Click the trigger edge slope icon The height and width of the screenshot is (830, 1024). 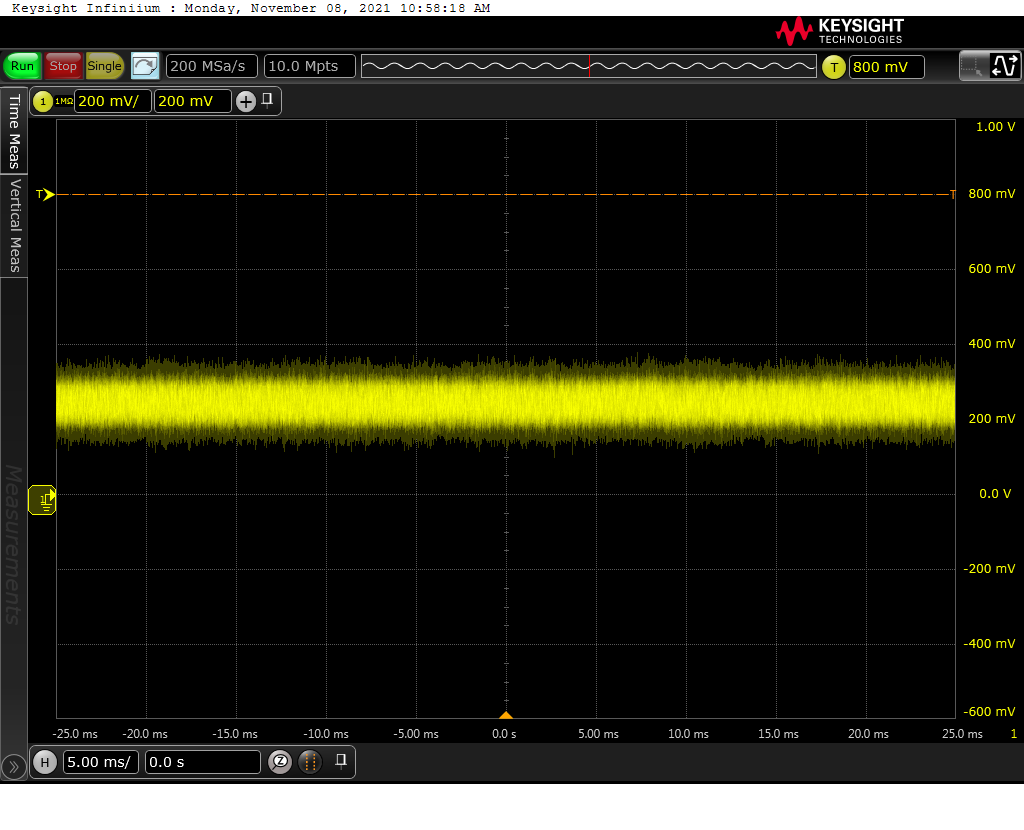point(1004,66)
